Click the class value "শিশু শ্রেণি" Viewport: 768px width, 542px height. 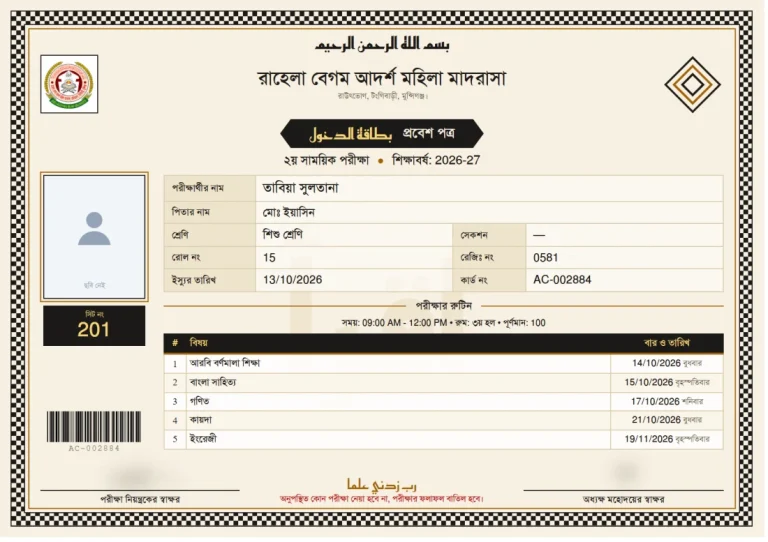(283, 235)
